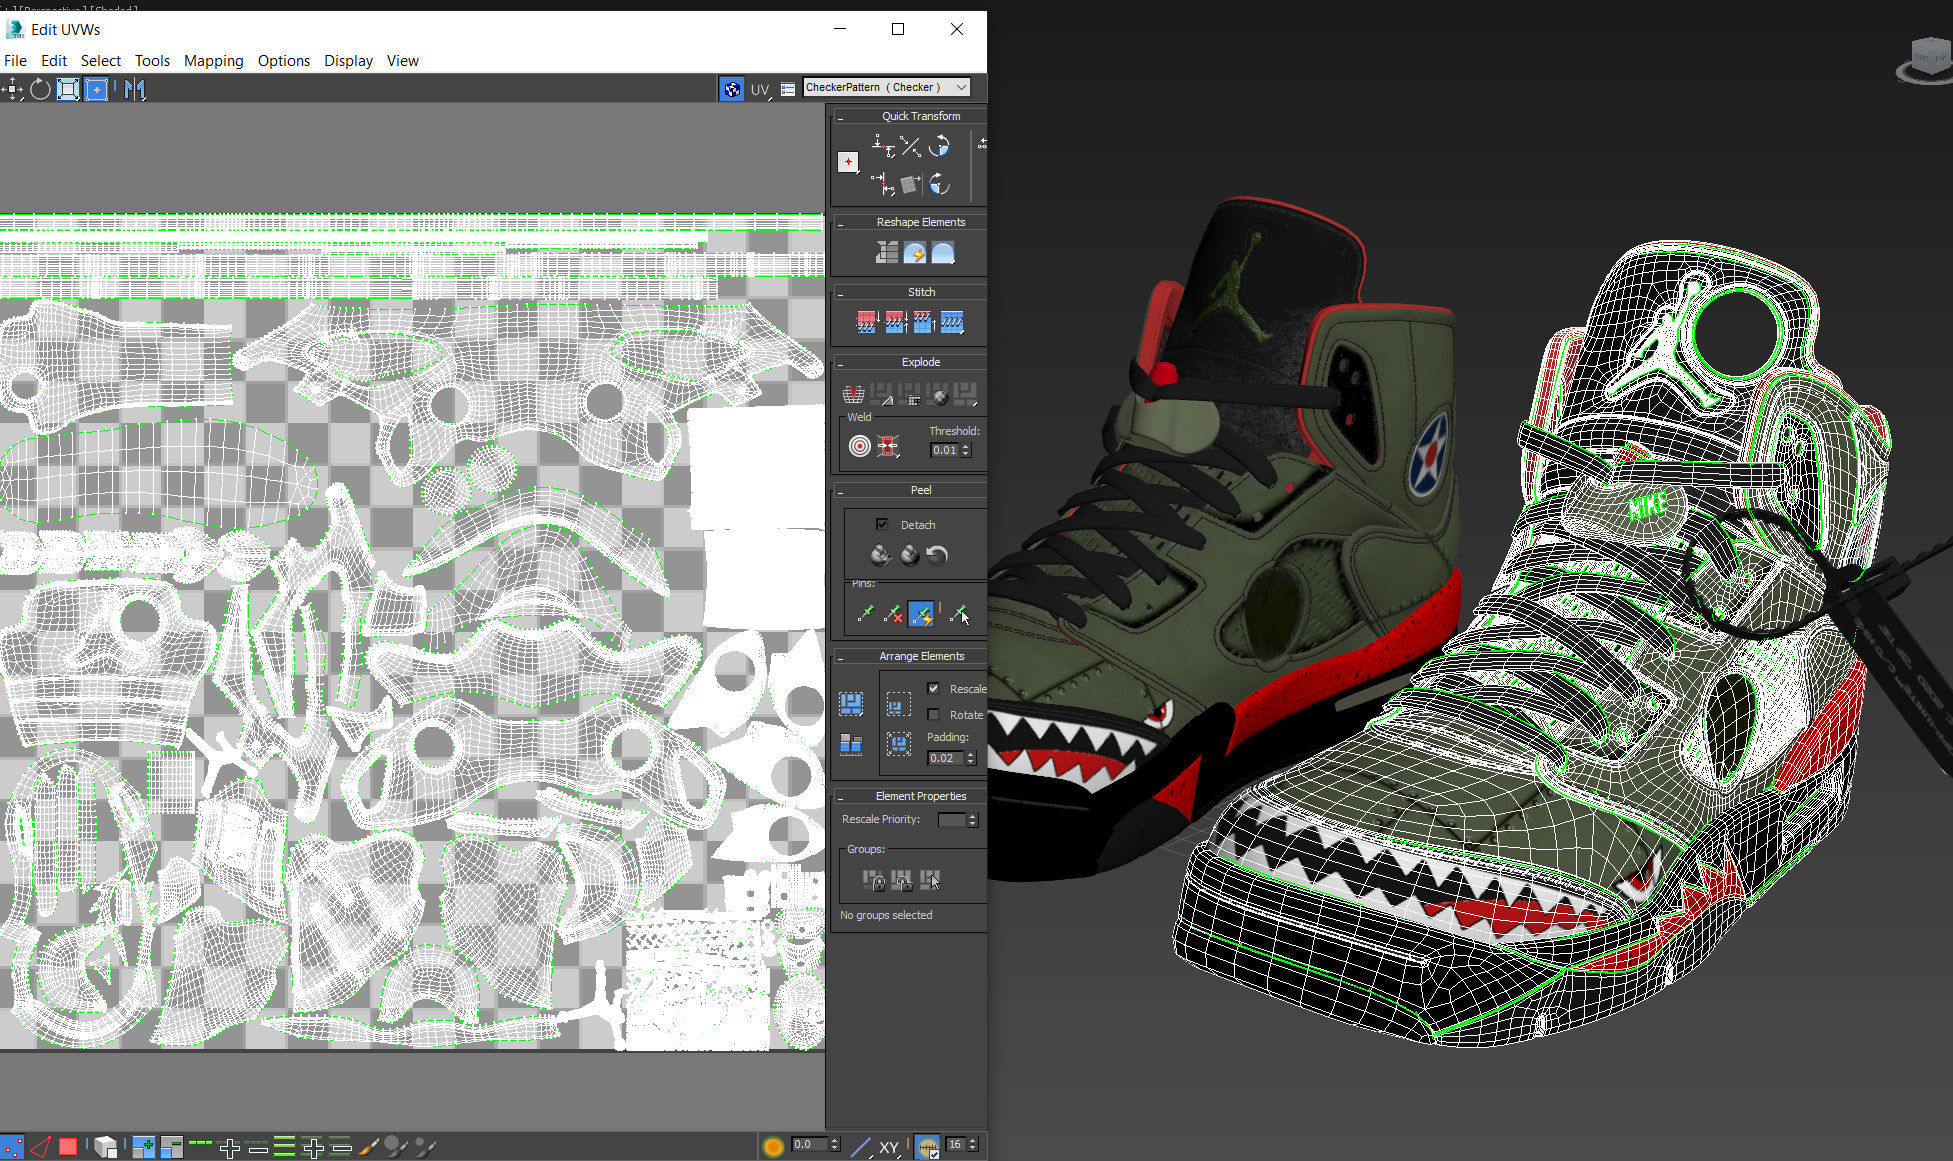Click the Mirror horizontal tool icon
This screenshot has width=1953, height=1161.
(134, 89)
